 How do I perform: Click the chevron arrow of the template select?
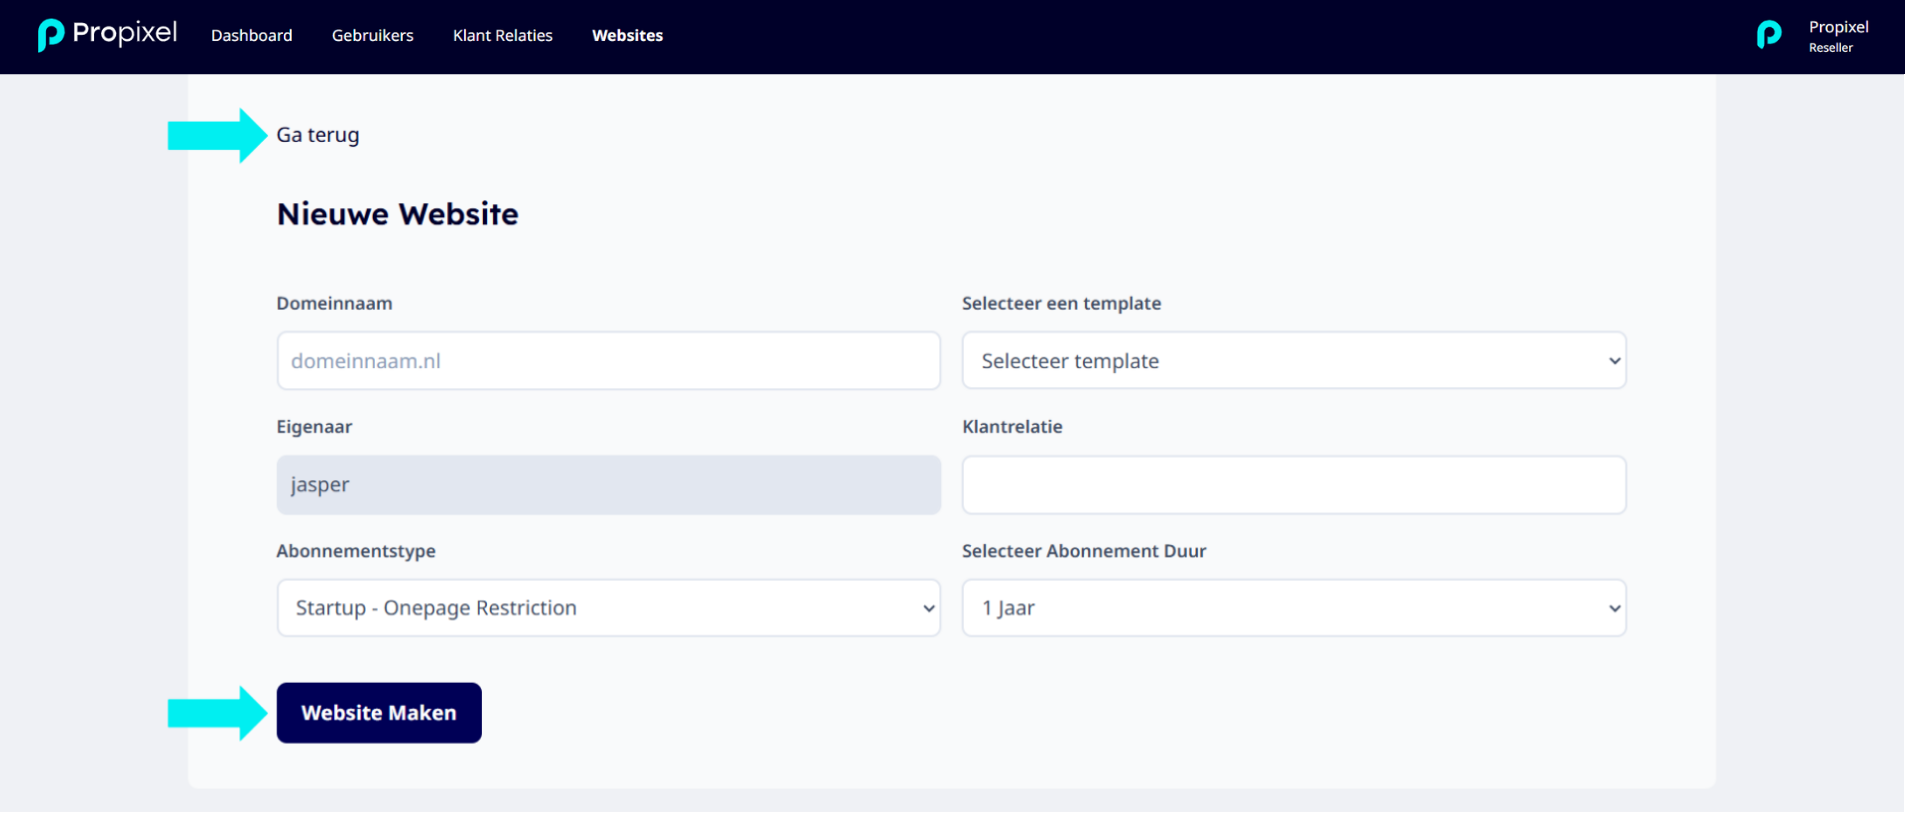tap(1614, 361)
